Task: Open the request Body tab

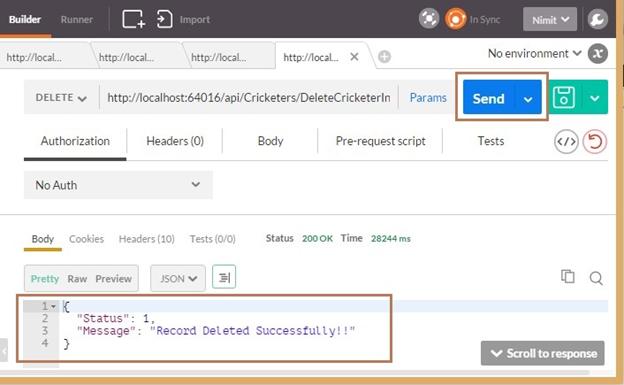Action: [270, 141]
